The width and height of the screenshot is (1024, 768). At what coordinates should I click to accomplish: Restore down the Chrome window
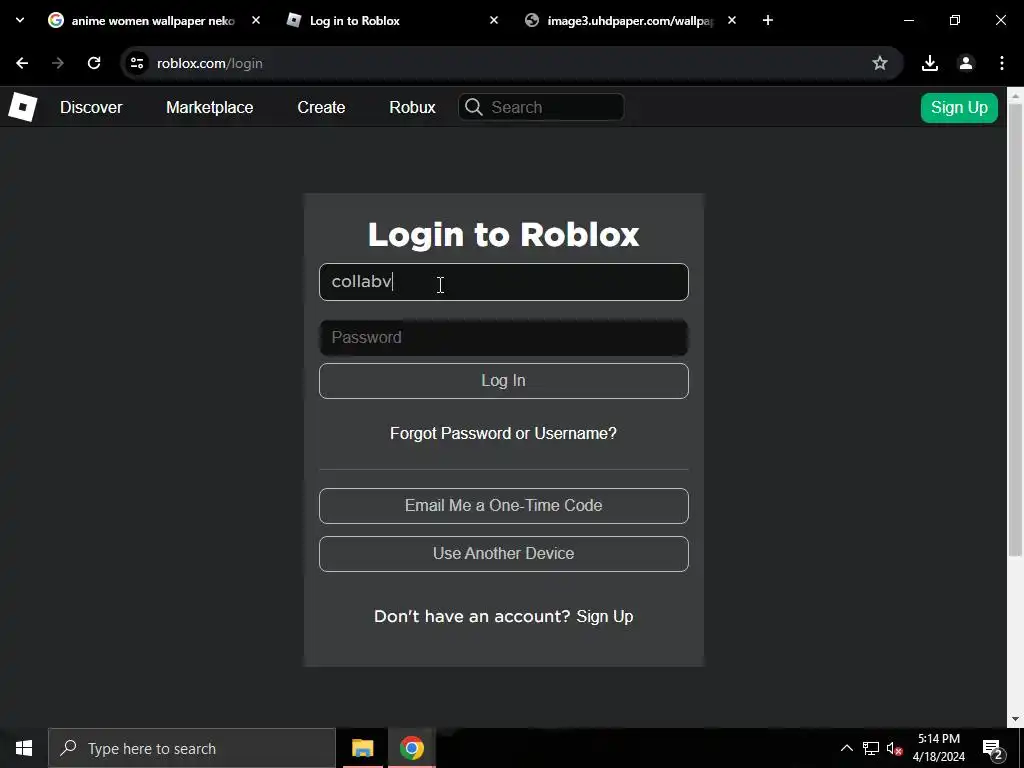[x=955, y=20]
